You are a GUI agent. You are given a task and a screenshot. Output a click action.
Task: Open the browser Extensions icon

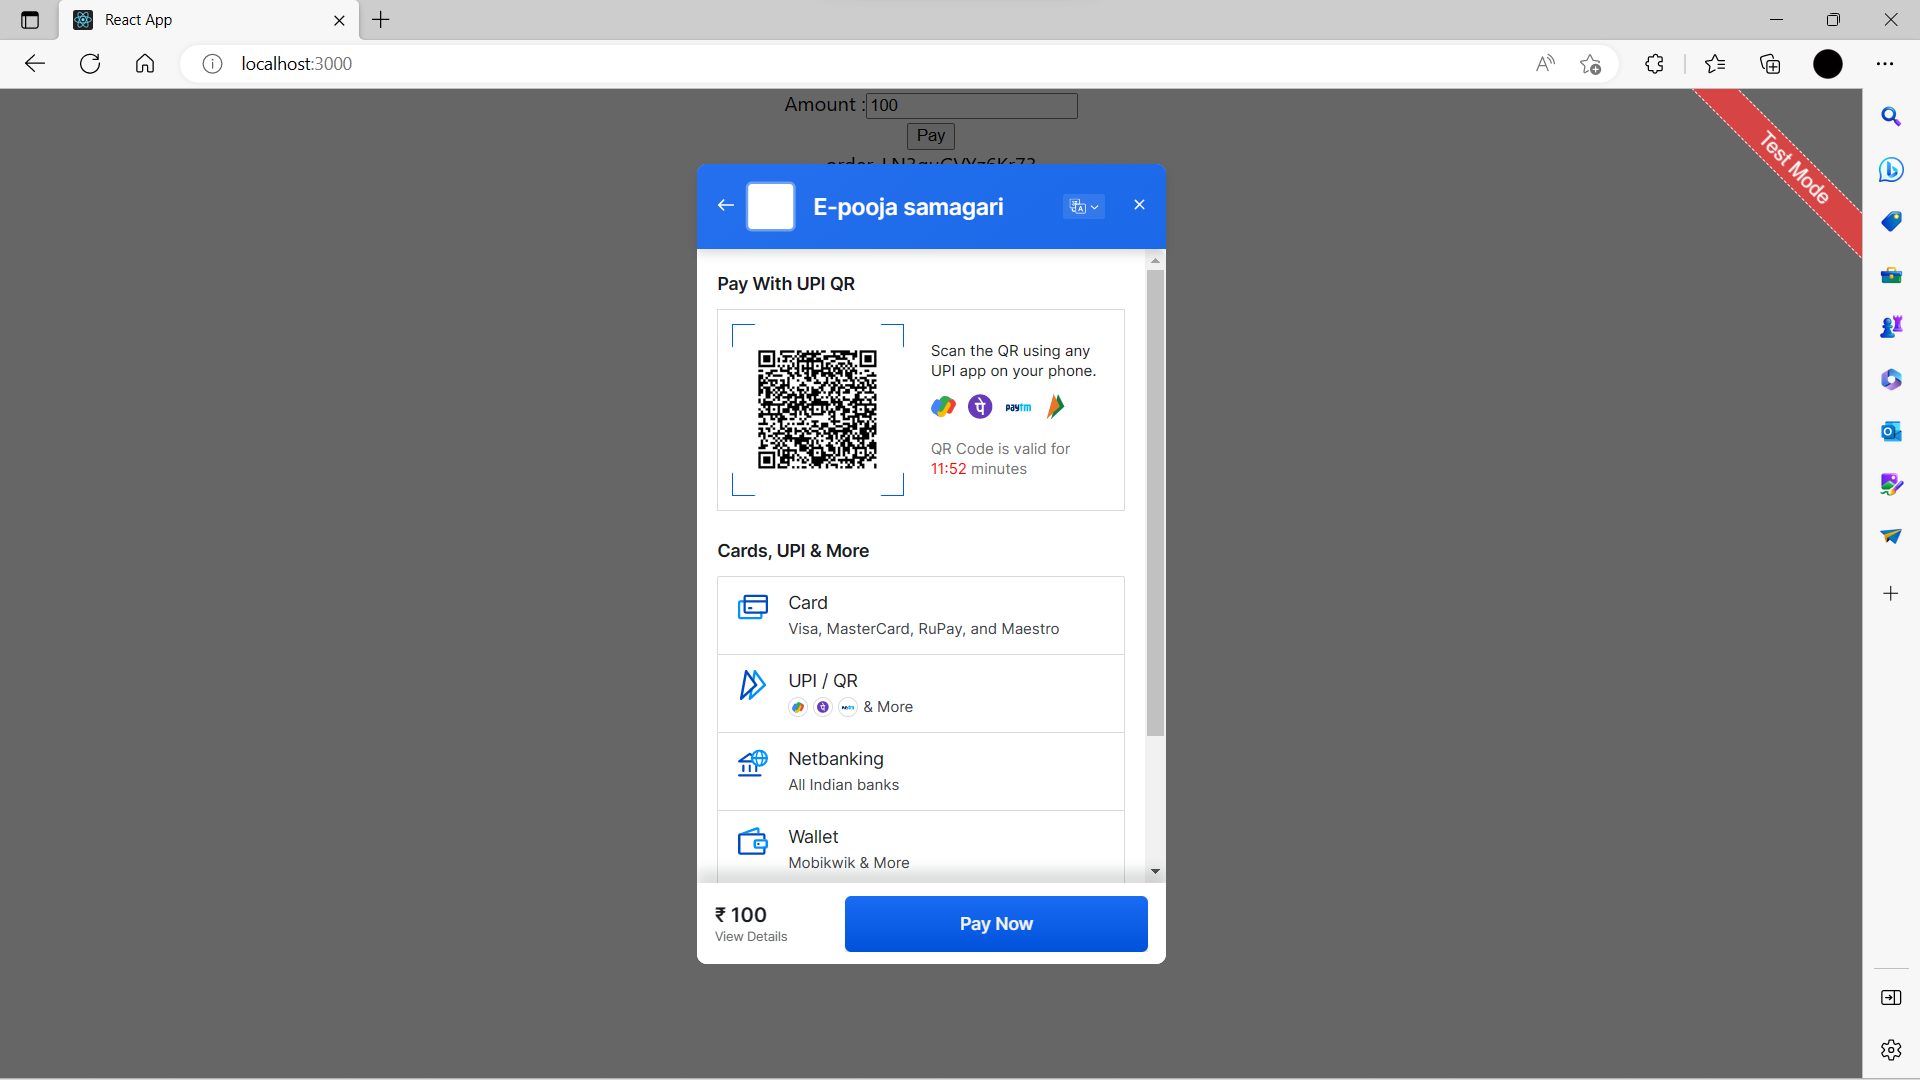pos(1654,64)
